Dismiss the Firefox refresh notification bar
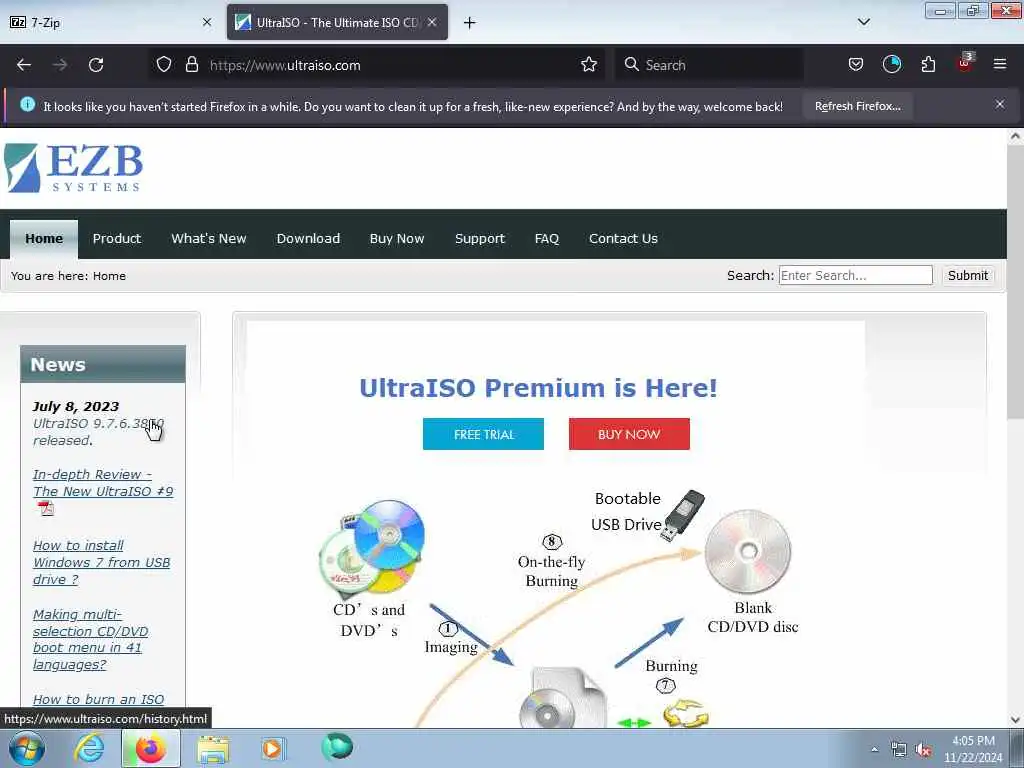1024x768 pixels. click(x=1000, y=104)
